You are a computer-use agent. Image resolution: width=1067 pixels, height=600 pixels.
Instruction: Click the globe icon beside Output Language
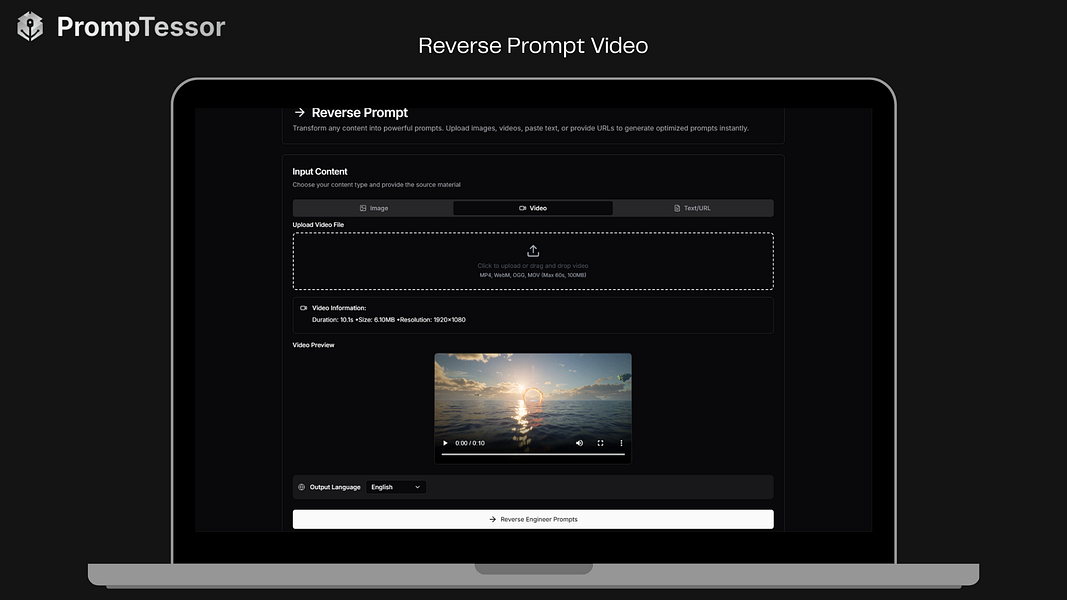tap(301, 486)
